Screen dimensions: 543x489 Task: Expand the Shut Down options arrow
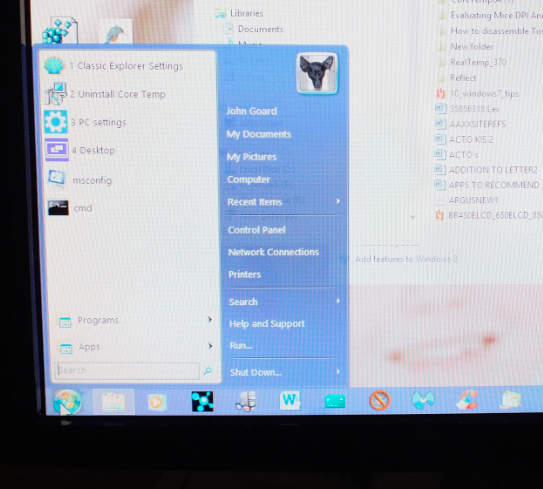tap(338, 372)
